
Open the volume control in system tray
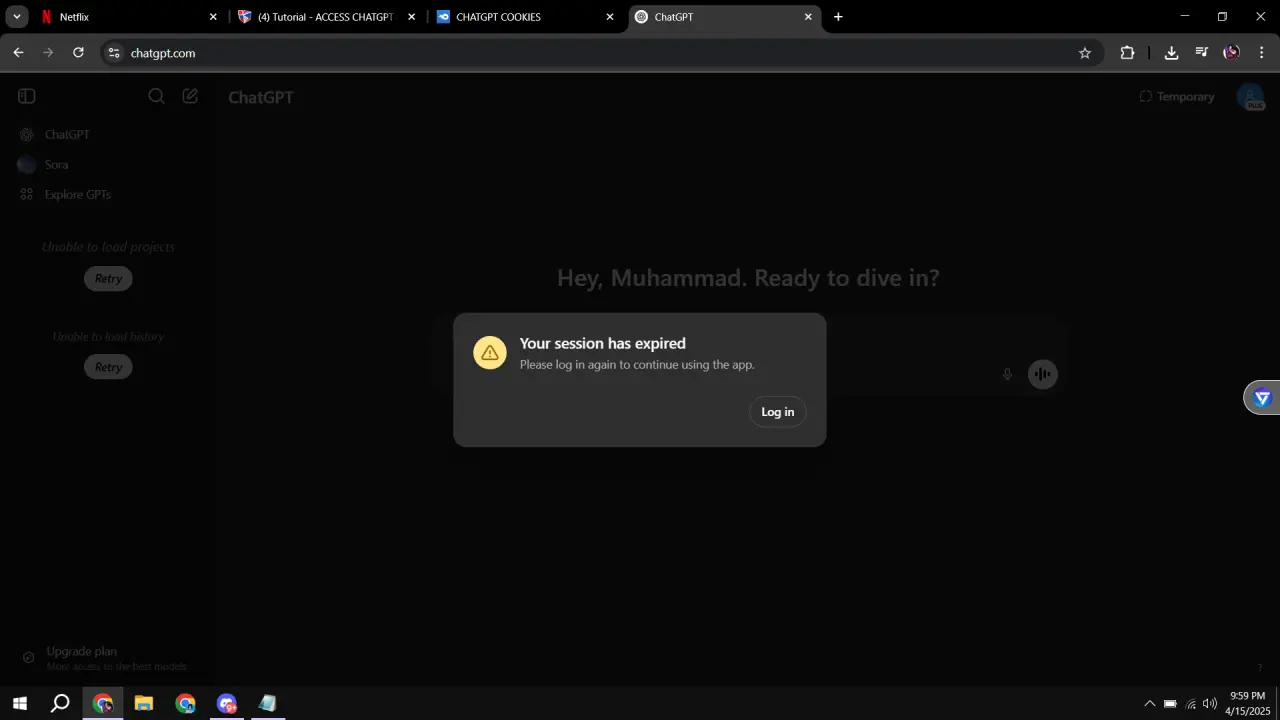[1210, 703]
